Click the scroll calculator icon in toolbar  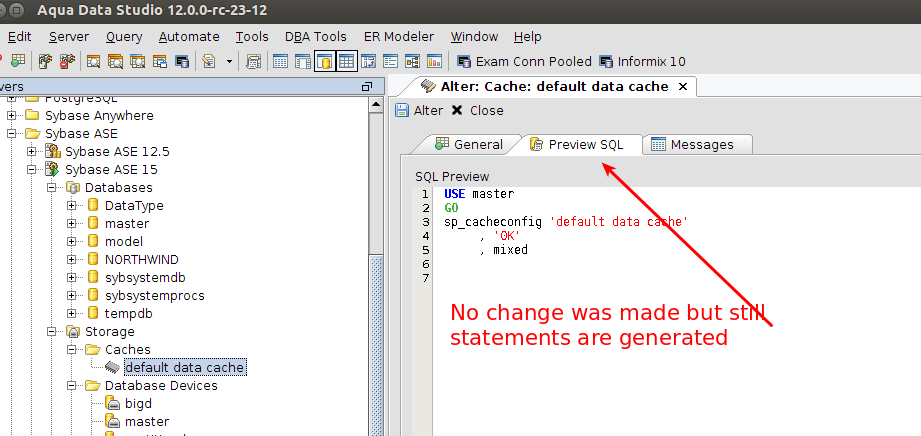click(x=253, y=61)
